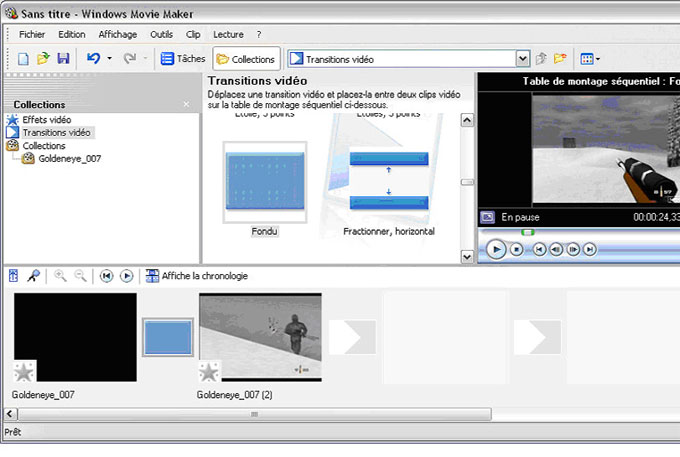Click the zoom out magnifier icon
The height and width of the screenshot is (457, 680).
80,276
